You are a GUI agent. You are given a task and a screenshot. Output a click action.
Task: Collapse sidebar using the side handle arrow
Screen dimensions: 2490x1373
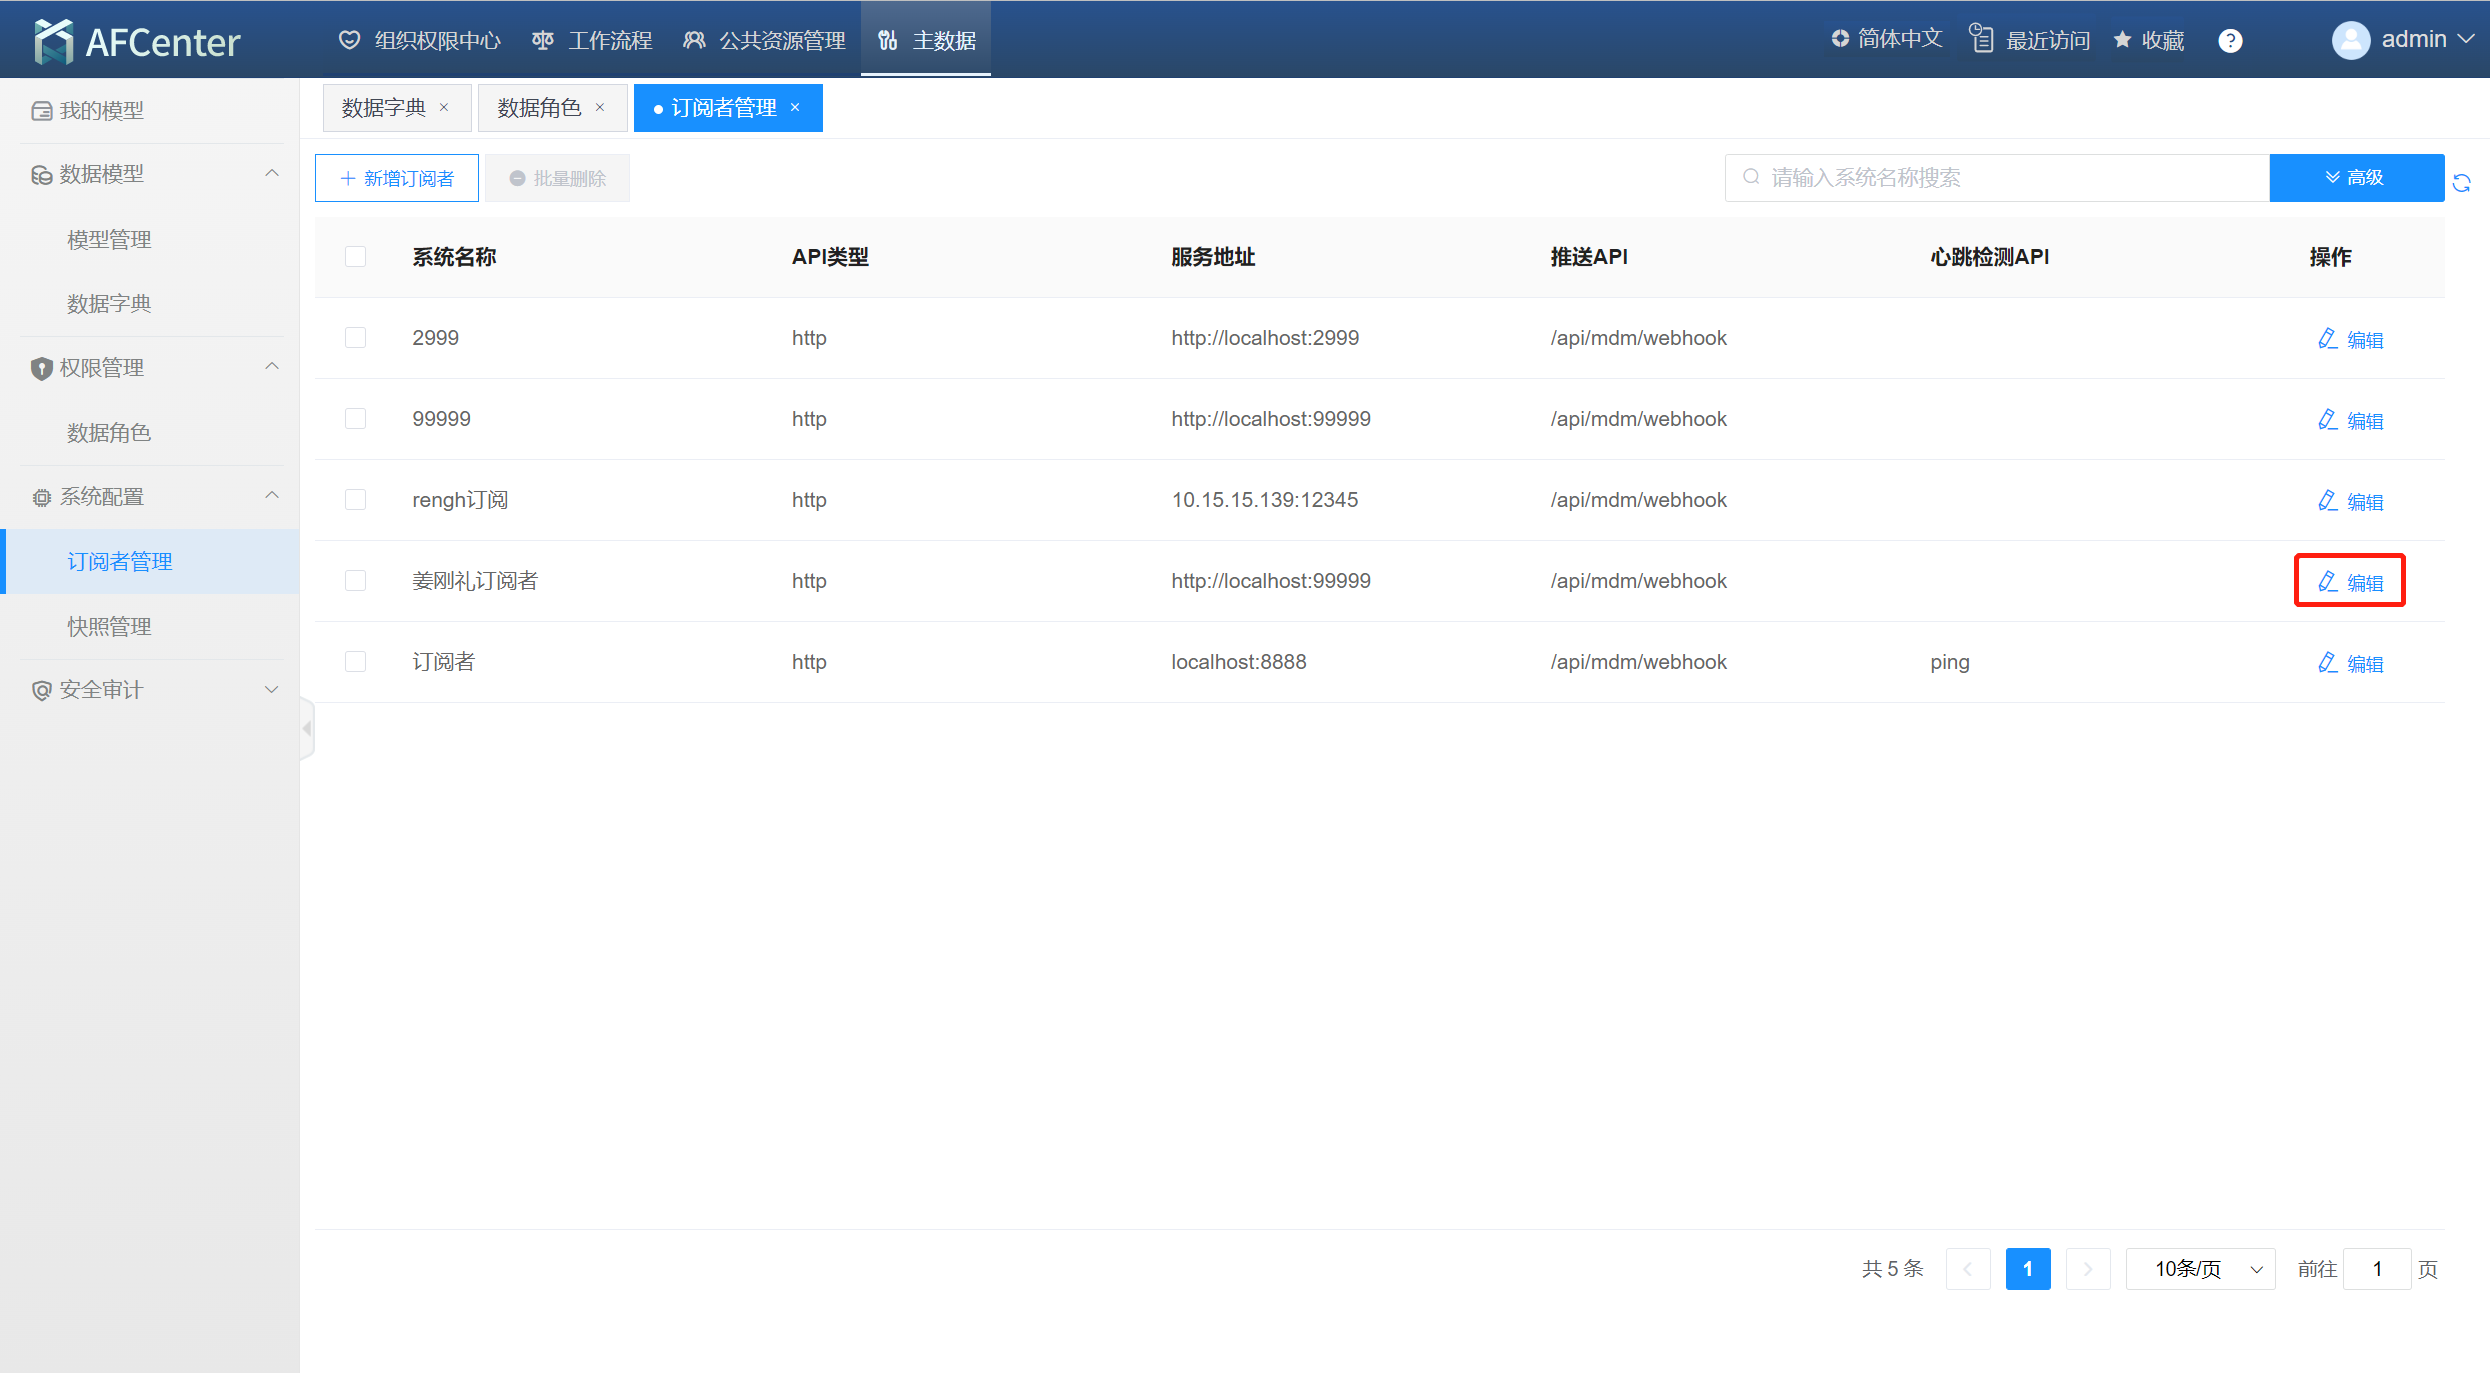[x=307, y=729]
